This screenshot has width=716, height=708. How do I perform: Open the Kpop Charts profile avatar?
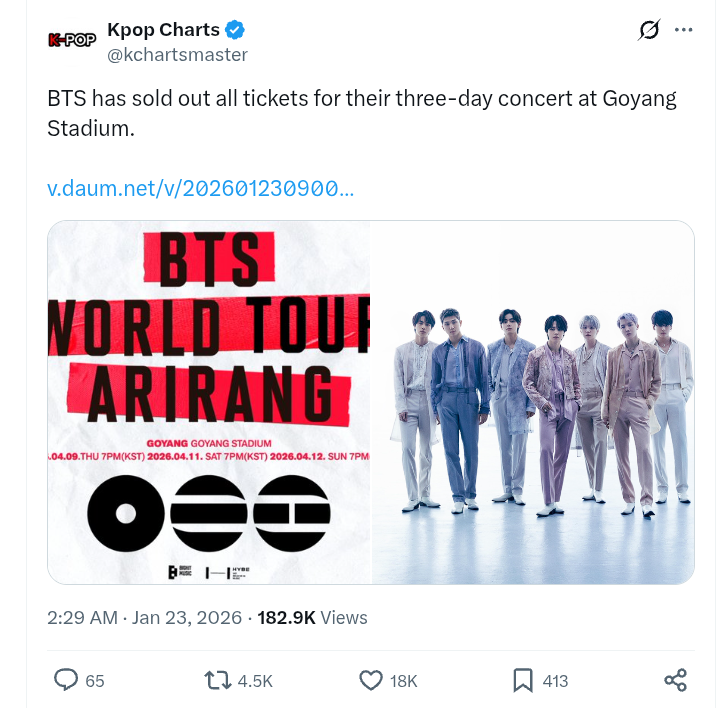click(x=71, y=41)
